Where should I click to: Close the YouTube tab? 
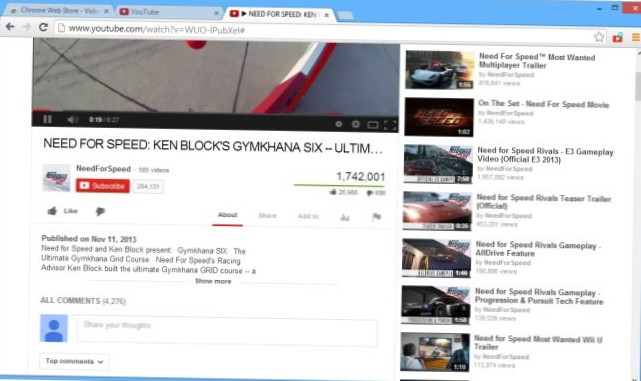click(217, 13)
